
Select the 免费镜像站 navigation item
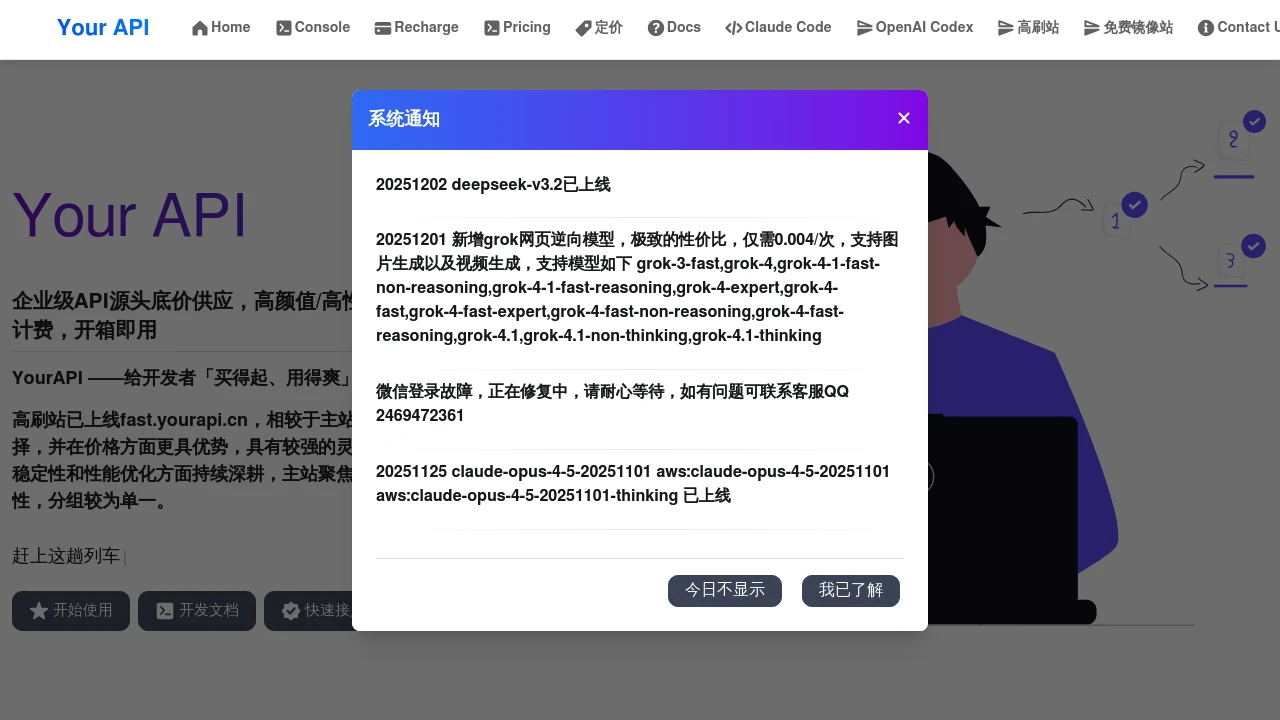[1128, 28]
